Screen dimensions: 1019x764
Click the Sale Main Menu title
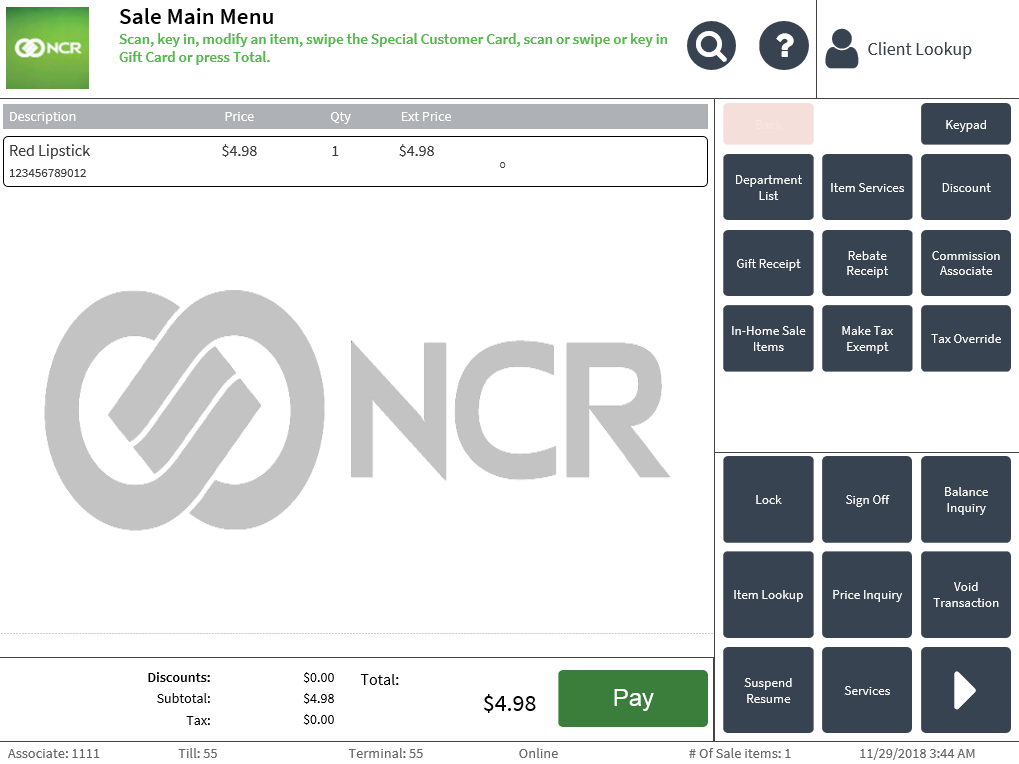point(196,16)
